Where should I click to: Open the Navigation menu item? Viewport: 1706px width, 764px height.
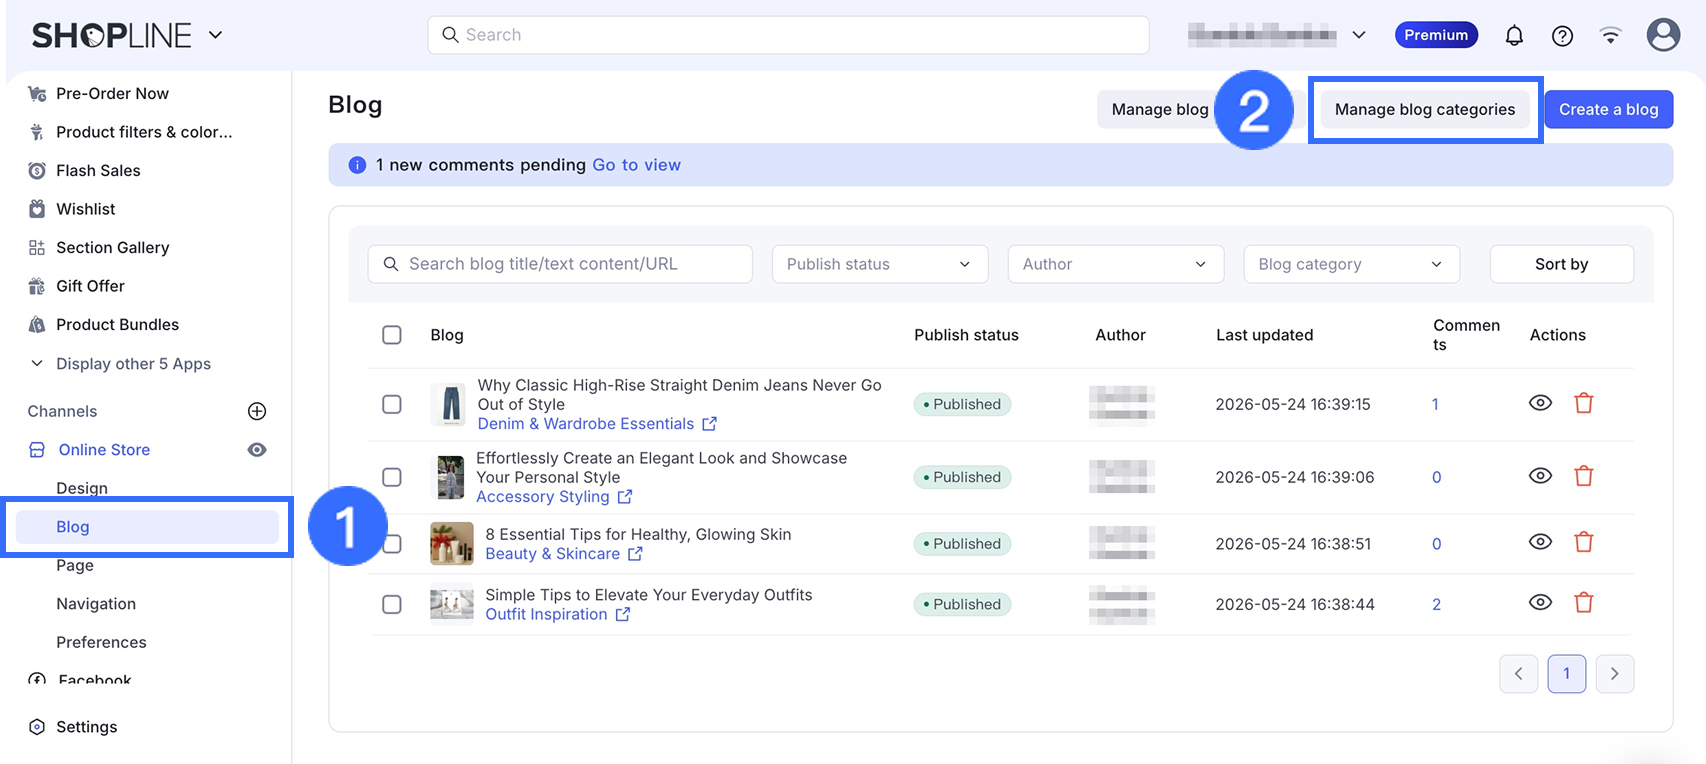click(96, 604)
